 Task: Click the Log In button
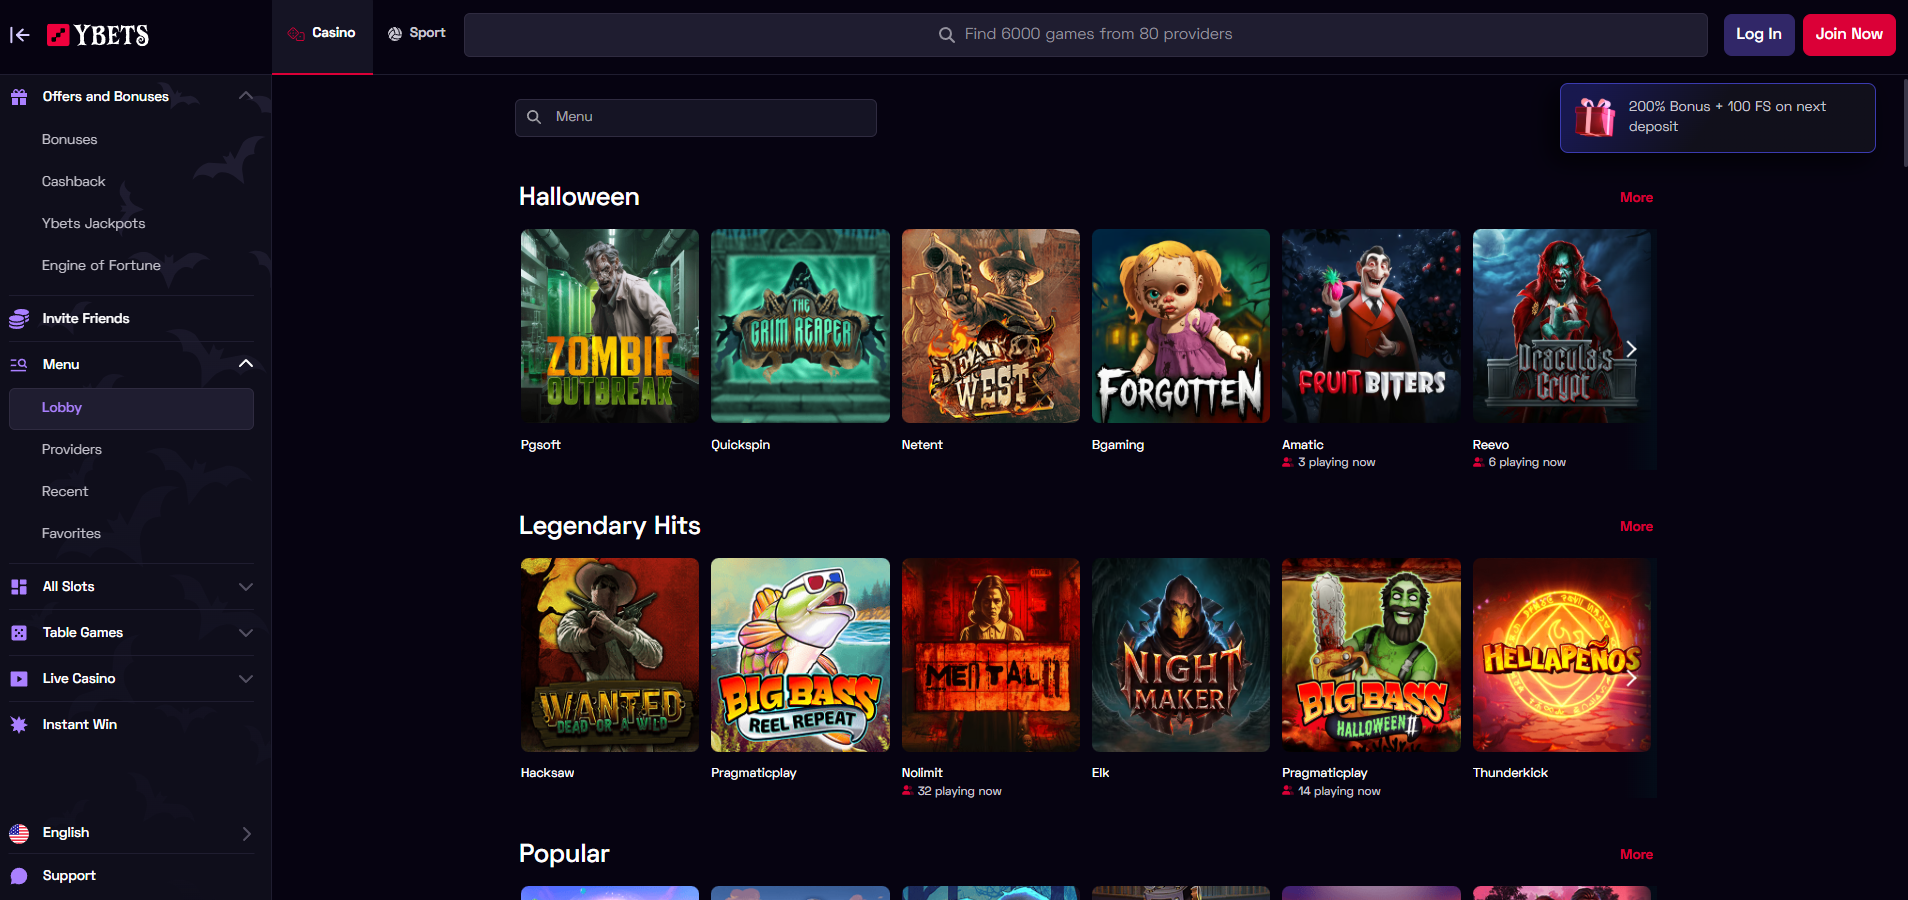(x=1758, y=34)
